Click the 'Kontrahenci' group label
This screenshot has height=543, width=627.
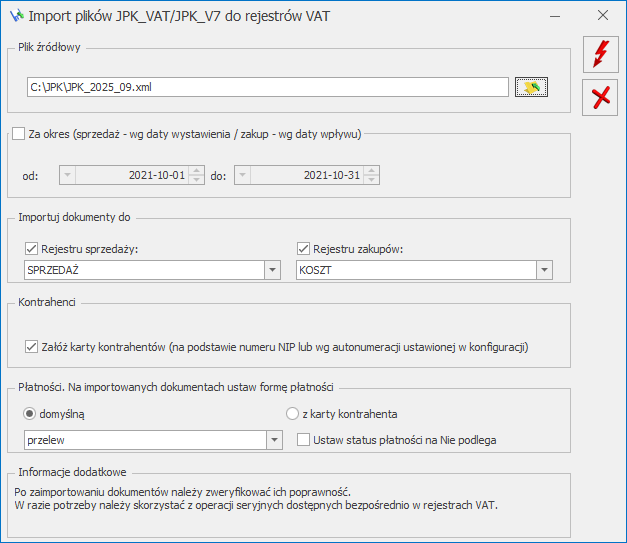[x=47, y=302]
